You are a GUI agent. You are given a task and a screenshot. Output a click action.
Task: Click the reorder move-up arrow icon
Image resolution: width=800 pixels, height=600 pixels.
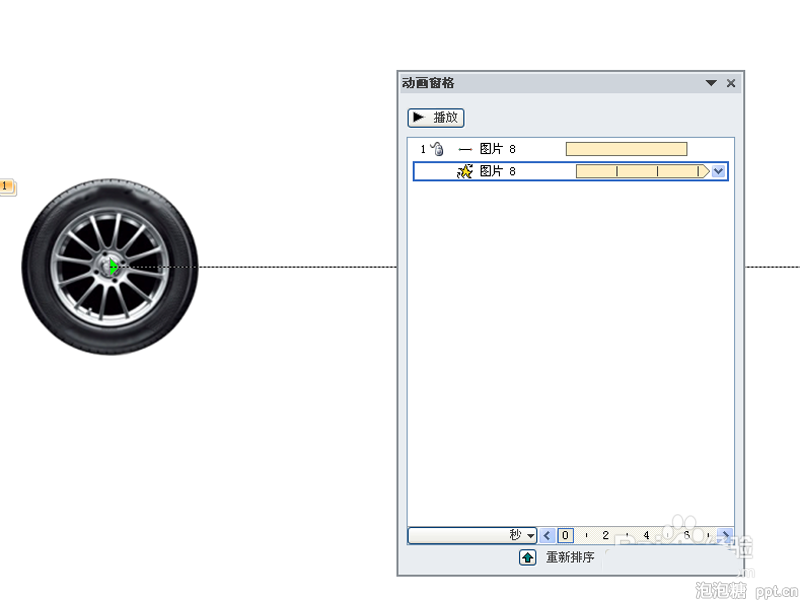coord(527,558)
